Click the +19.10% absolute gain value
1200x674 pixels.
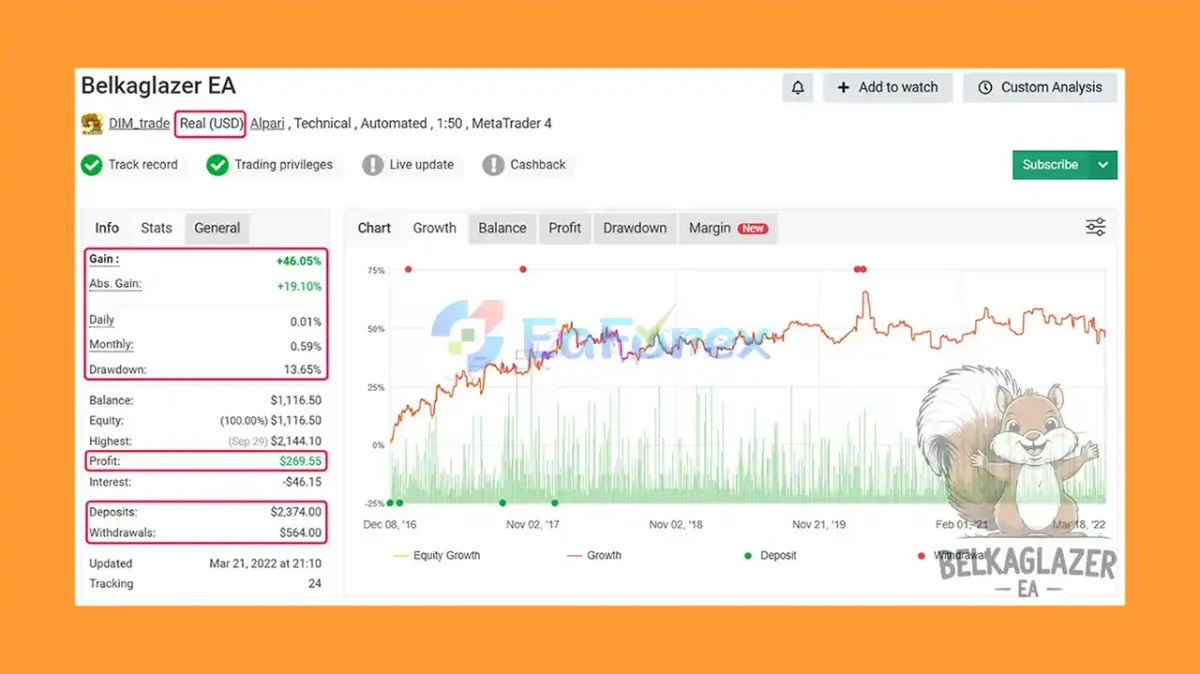coord(299,286)
